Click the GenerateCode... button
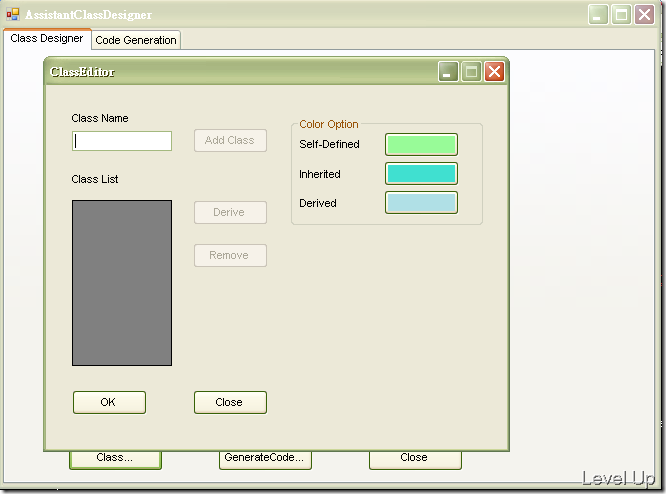This screenshot has width=666, height=494. [x=265, y=459]
